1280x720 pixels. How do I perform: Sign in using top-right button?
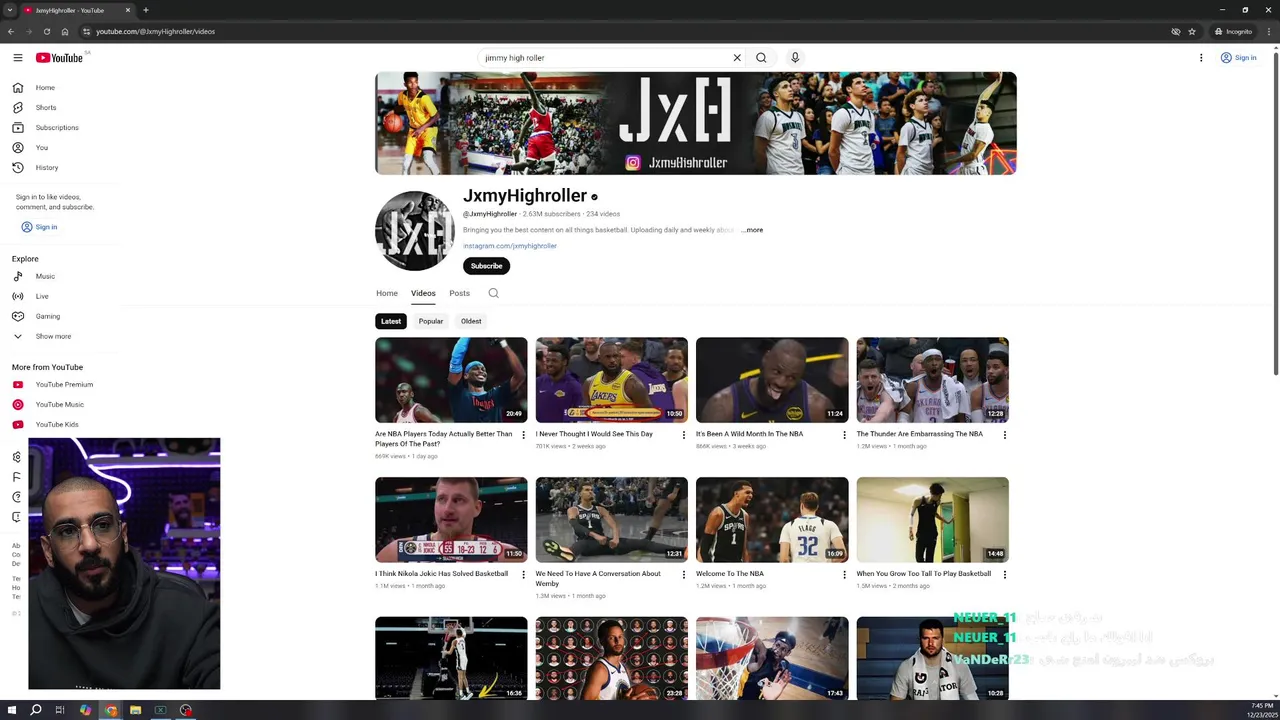click(x=1238, y=58)
